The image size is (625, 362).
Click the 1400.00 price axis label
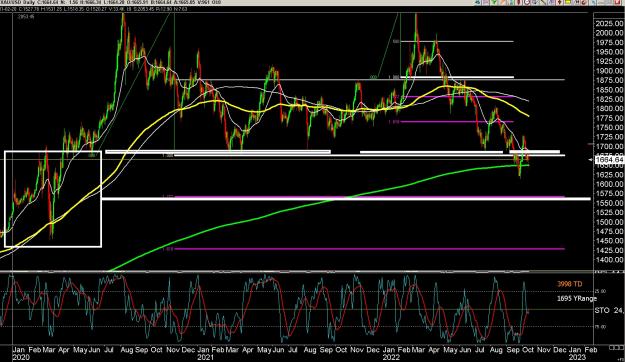609,260
